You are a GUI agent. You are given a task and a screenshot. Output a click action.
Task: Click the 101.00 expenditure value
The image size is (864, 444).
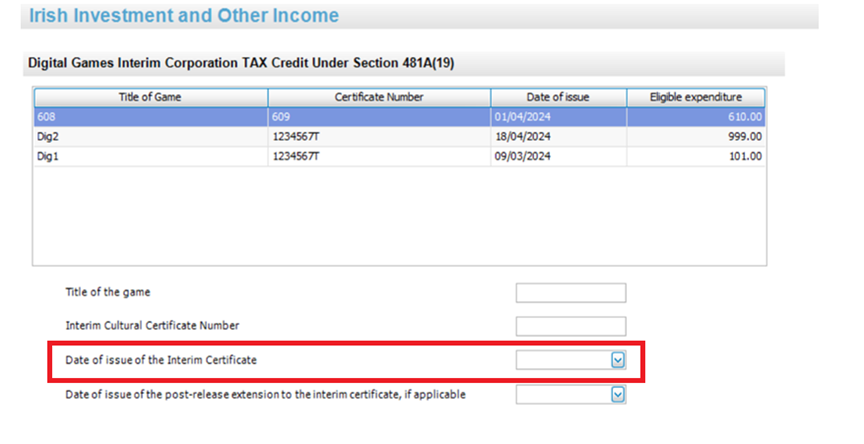pos(746,156)
